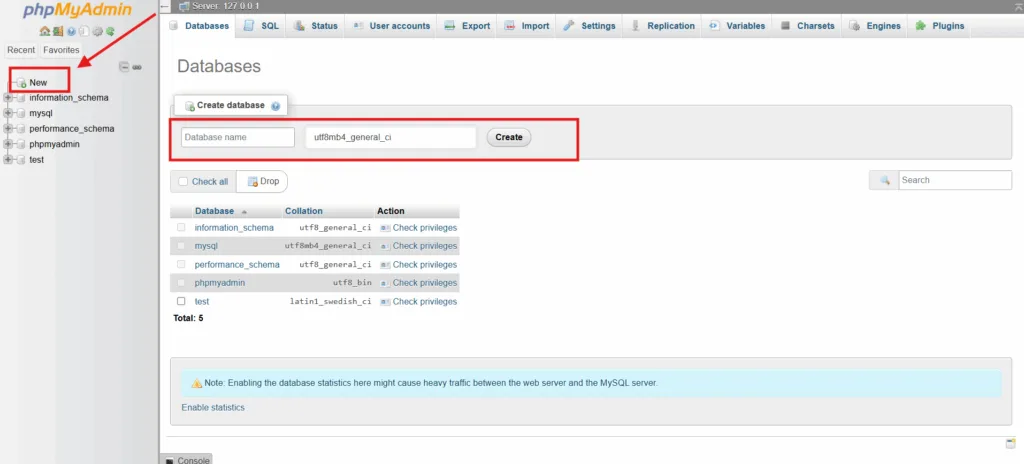
Task: Click the database icon beside mysql in tree
Action: coord(20,113)
